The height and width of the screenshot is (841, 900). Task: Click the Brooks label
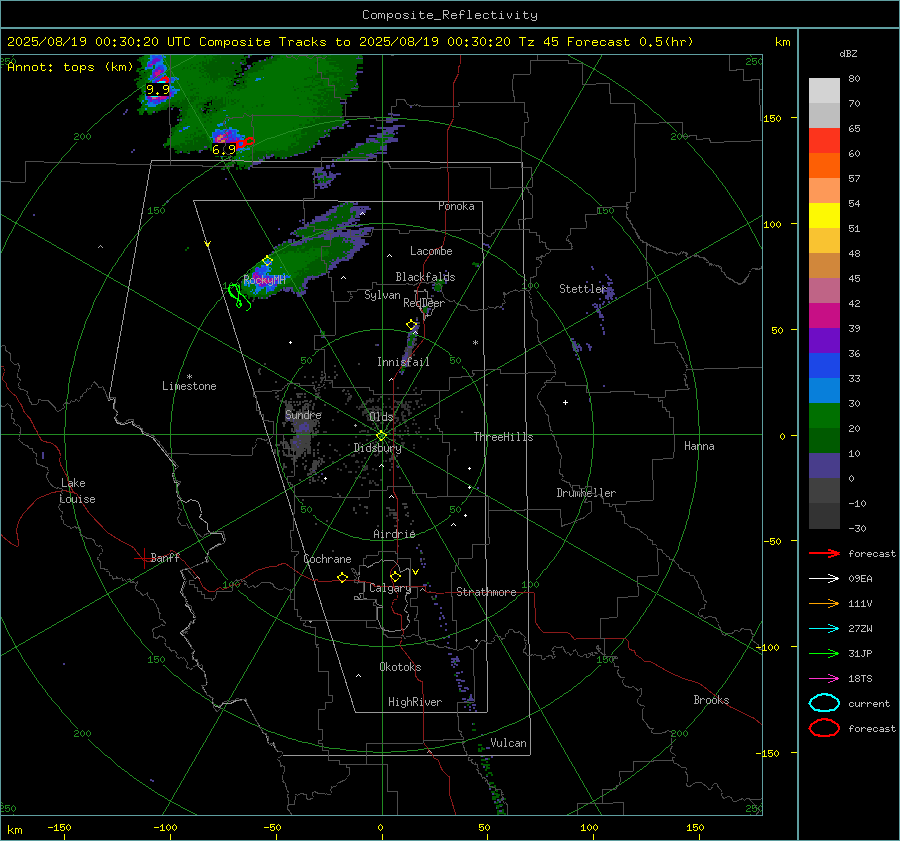coord(711,700)
